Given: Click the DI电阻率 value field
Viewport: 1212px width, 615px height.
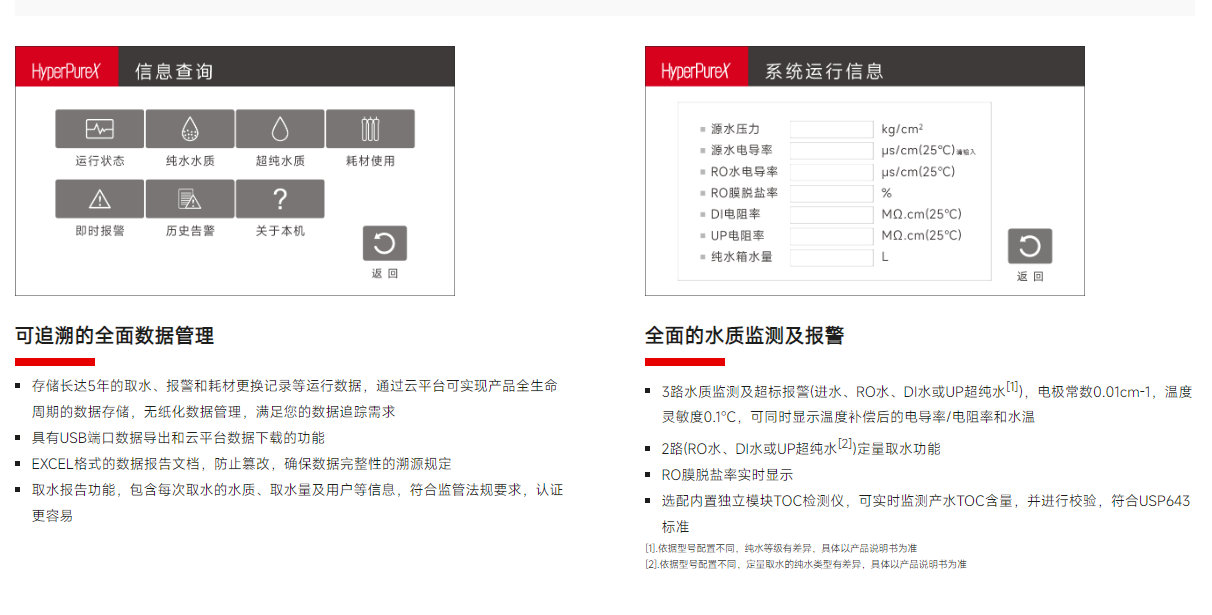Looking at the screenshot, I should coord(831,215).
